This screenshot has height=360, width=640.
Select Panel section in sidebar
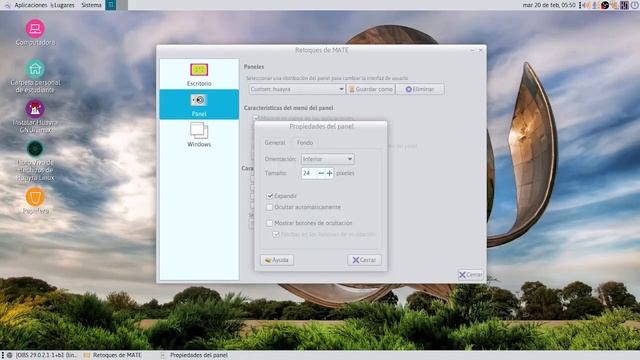[x=199, y=104]
